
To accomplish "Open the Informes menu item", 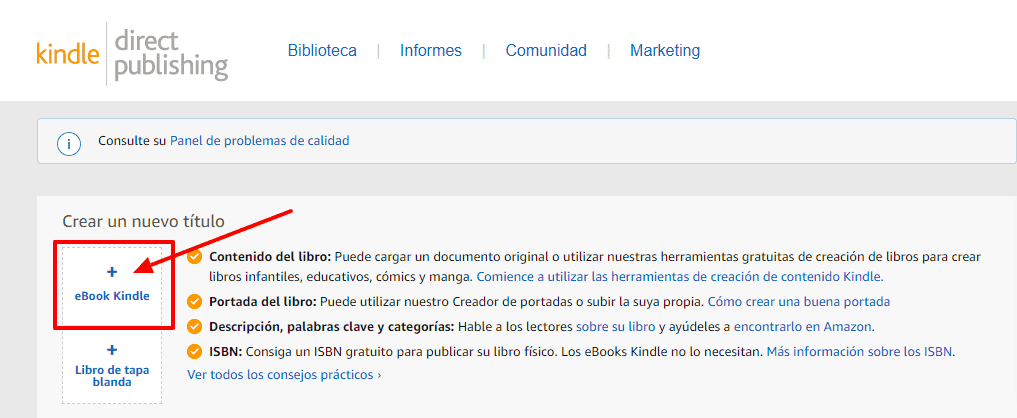I will coord(431,51).
